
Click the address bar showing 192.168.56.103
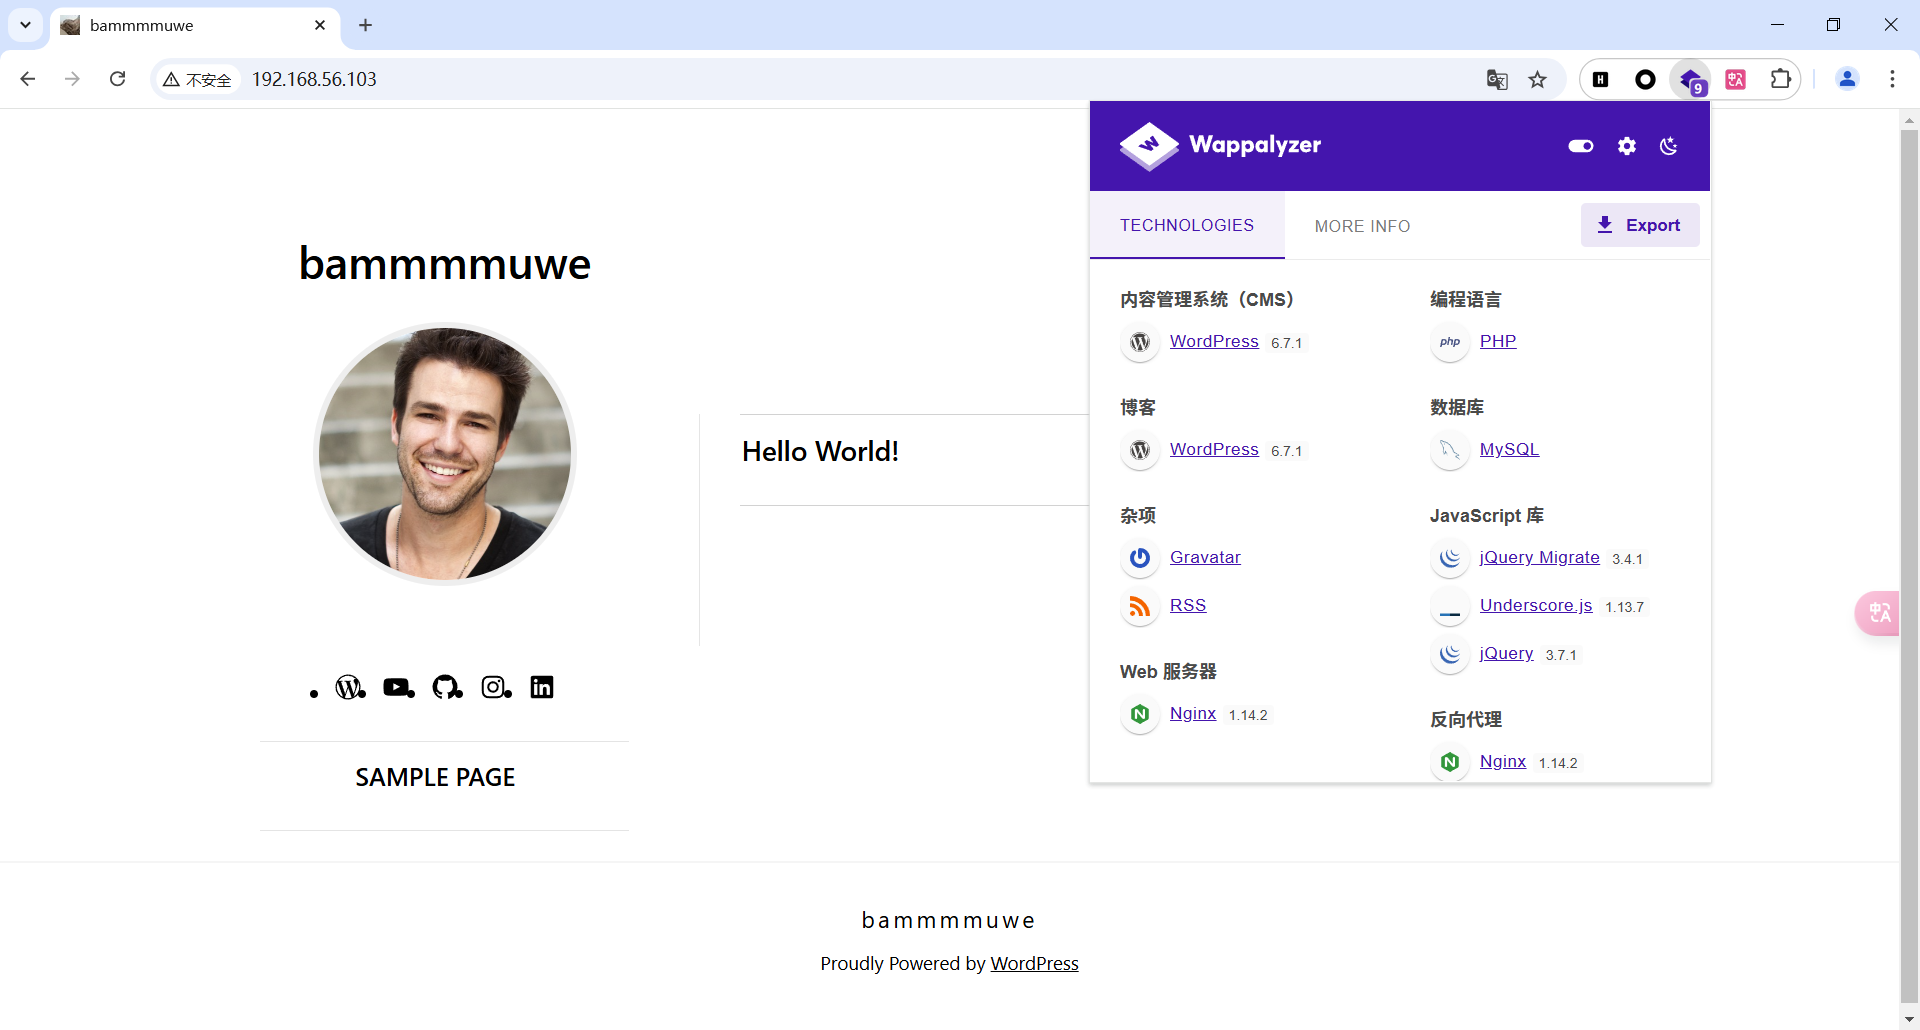click(860, 79)
